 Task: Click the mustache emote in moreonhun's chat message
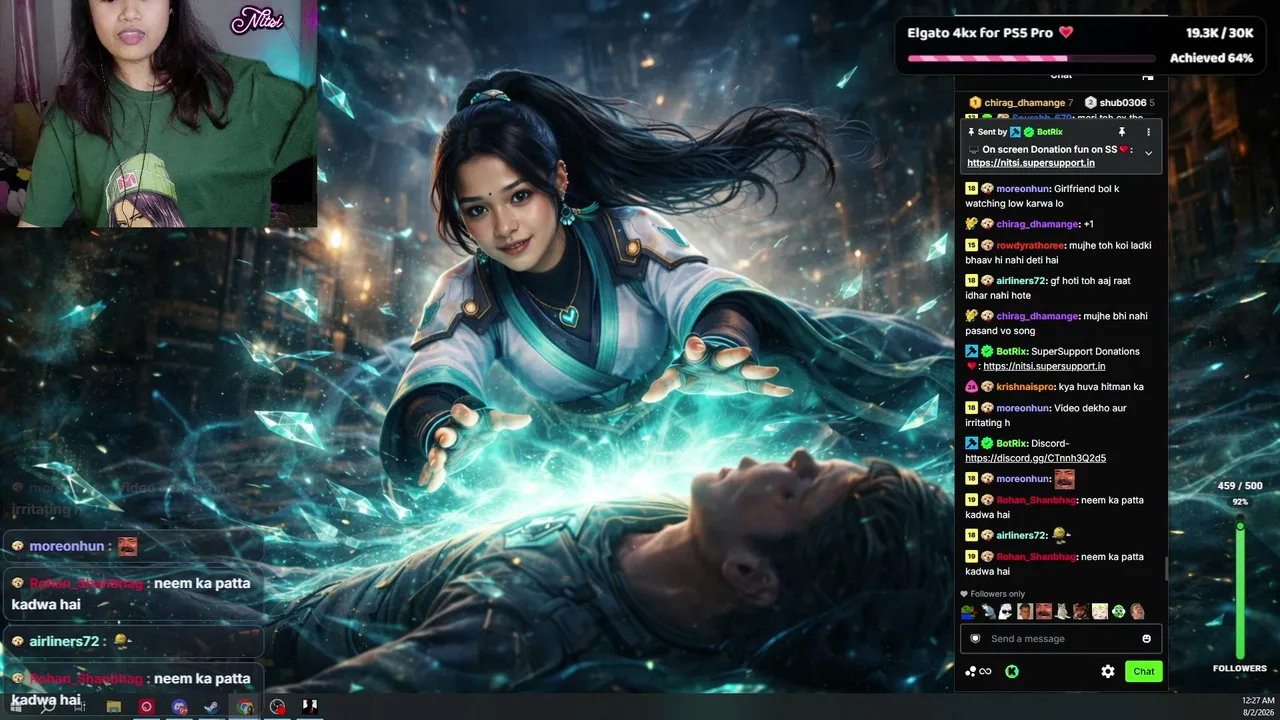click(x=1065, y=479)
